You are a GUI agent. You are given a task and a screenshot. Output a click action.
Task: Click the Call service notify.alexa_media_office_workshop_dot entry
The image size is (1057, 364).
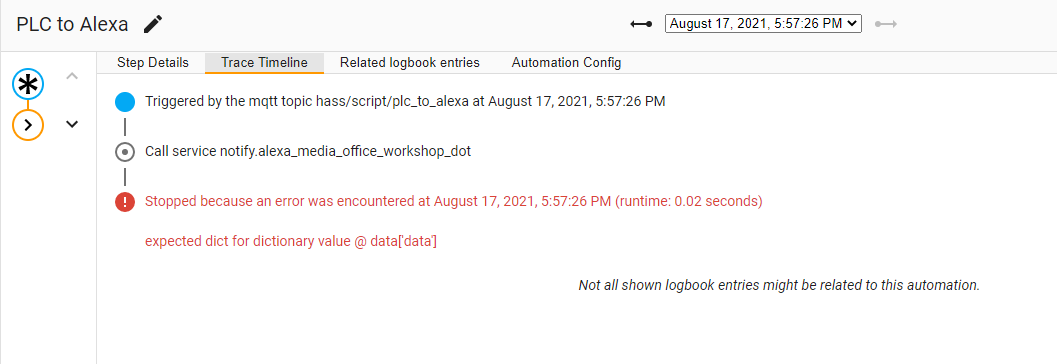click(308, 152)
